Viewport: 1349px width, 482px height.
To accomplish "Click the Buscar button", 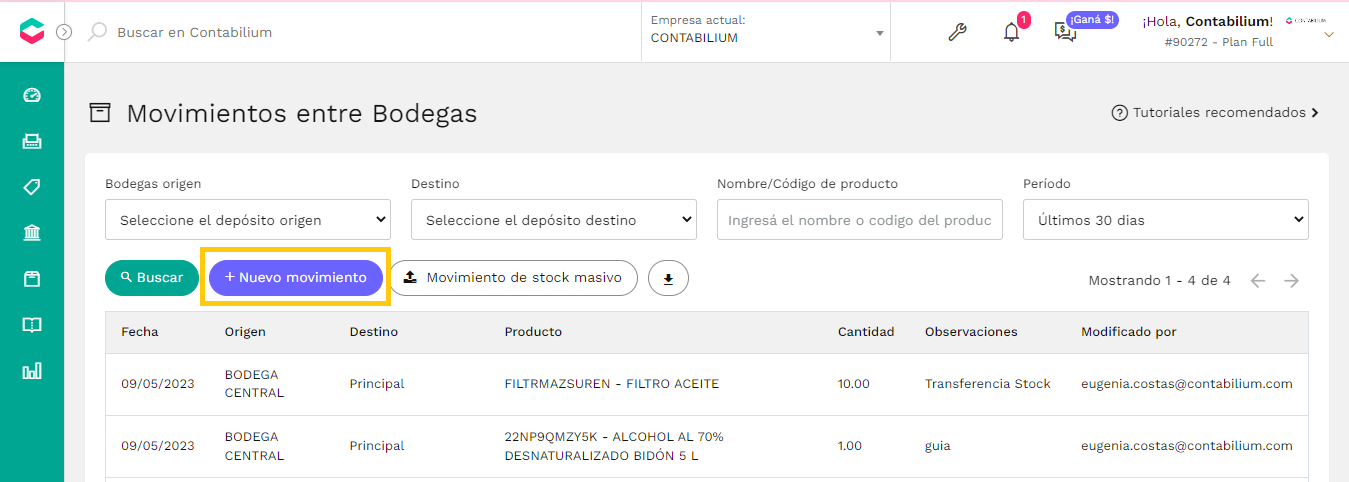I will [152, 278].
